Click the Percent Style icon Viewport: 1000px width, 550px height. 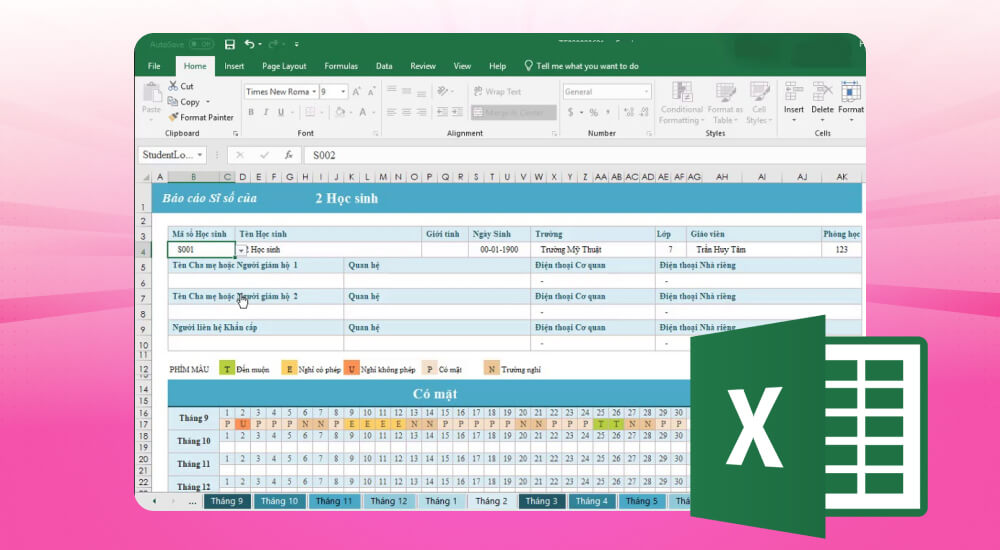(x=594, y=112)
